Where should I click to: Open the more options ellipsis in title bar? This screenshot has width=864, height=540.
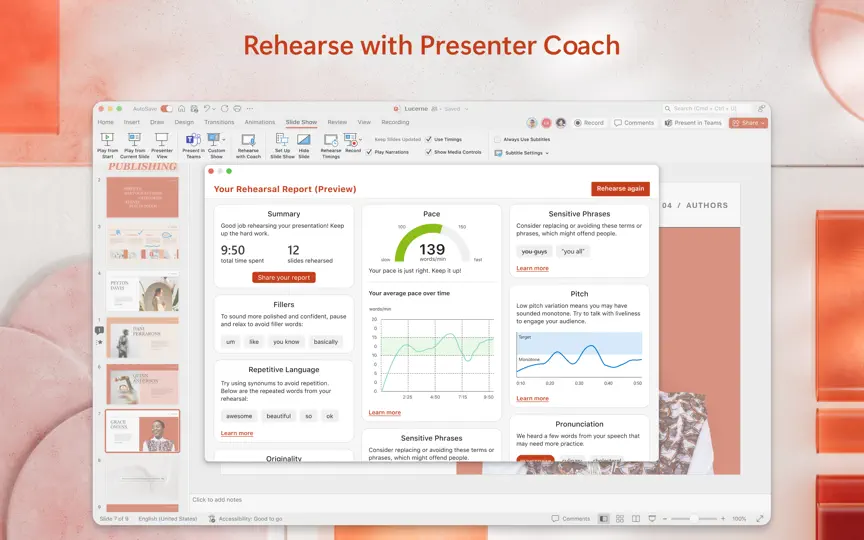(x=250, y=109)
